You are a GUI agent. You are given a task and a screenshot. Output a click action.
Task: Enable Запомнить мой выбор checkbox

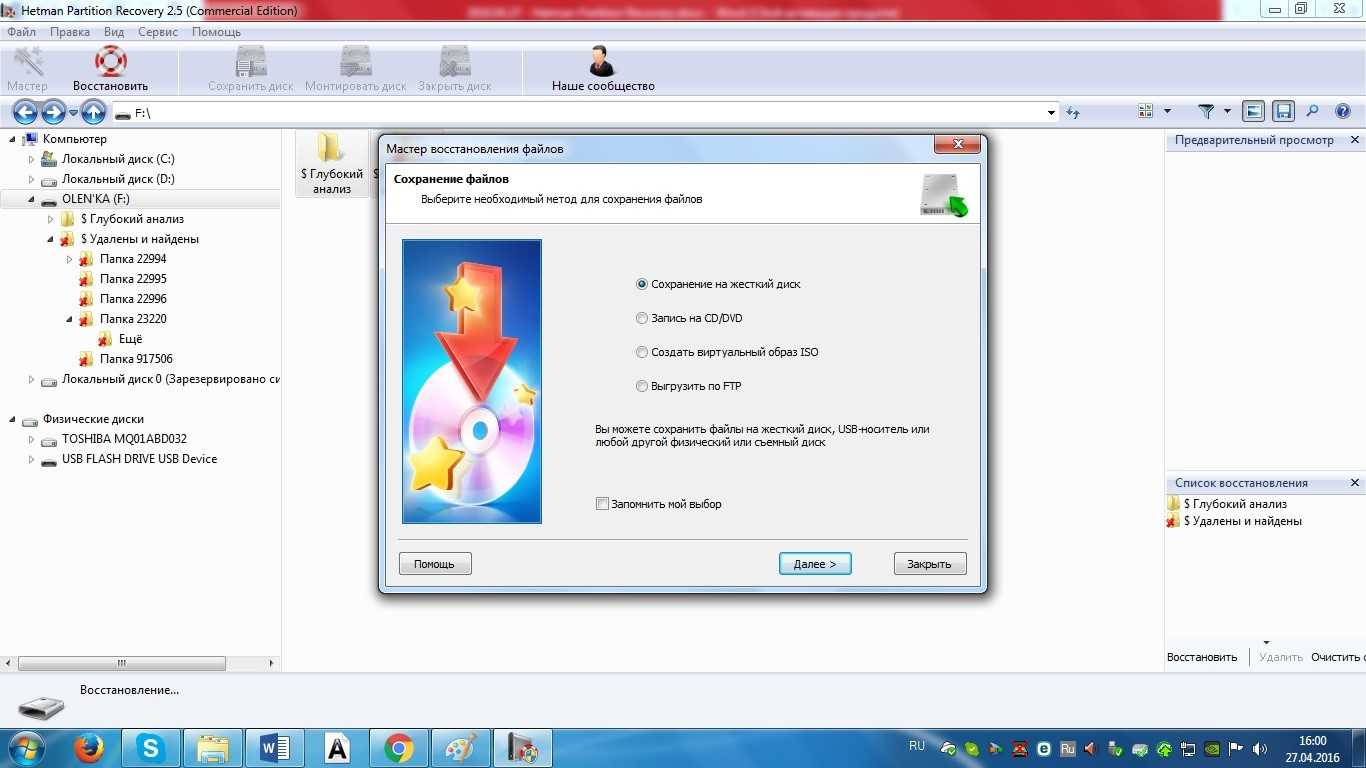coord(602,504)
